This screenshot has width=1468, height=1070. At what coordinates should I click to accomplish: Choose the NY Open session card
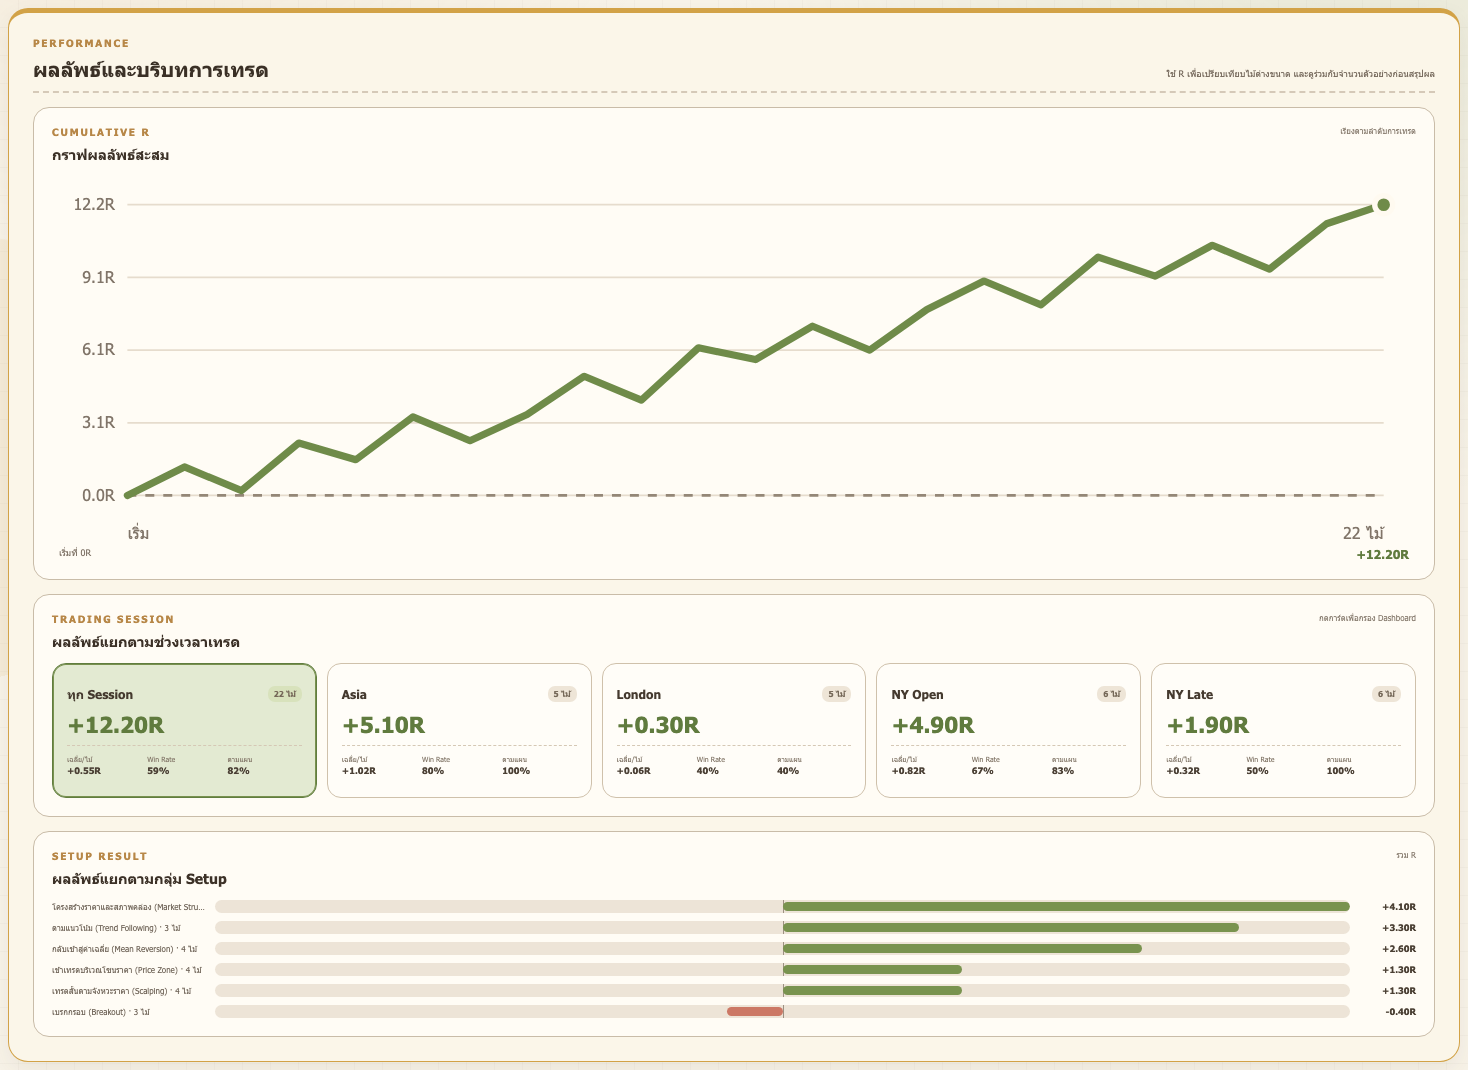pyautogui.click(x=1008, y=731)
